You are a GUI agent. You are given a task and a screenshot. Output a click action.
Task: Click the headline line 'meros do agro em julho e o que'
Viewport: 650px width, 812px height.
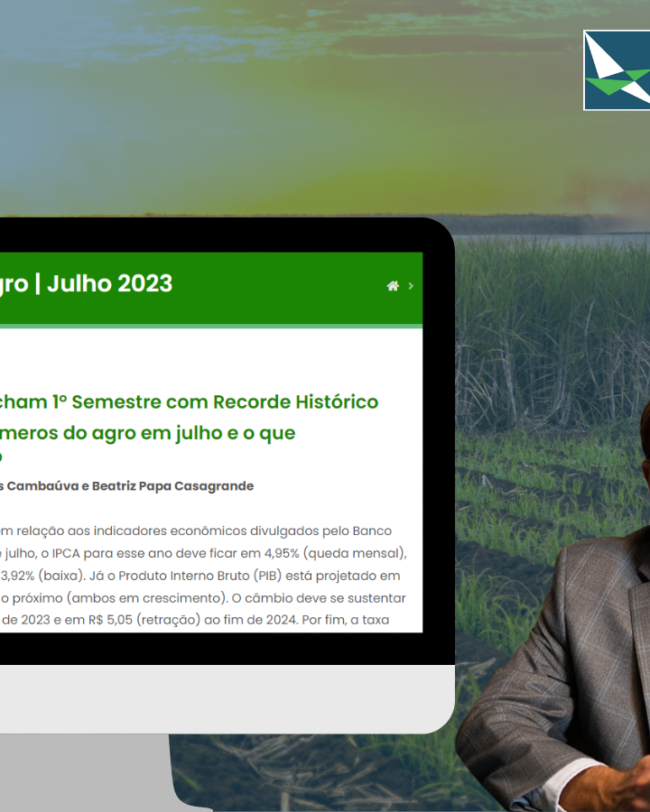tap(148, 433)
